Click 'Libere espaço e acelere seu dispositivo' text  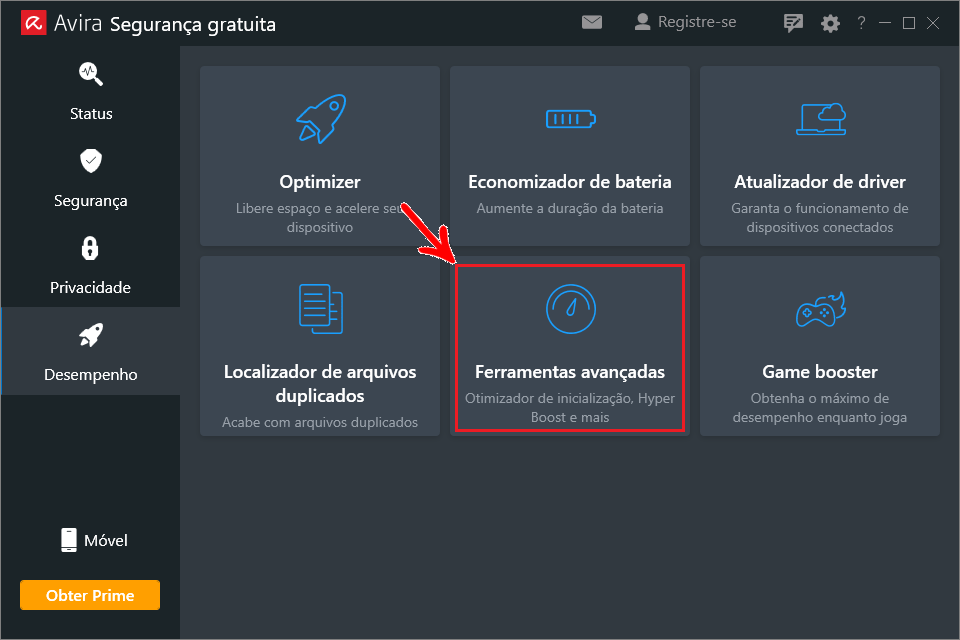pyautogui.click(x=320, y=217)
